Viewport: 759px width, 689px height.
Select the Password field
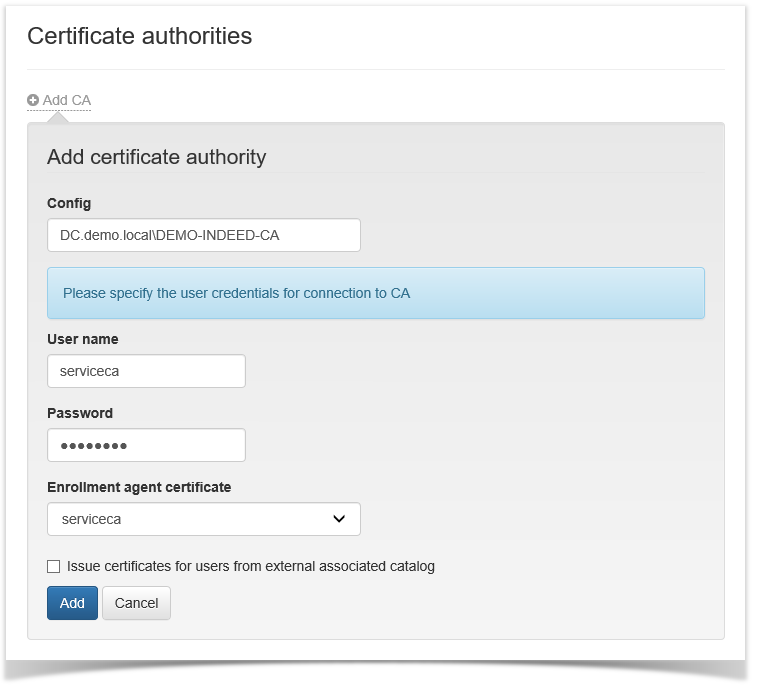click(146, 445)
